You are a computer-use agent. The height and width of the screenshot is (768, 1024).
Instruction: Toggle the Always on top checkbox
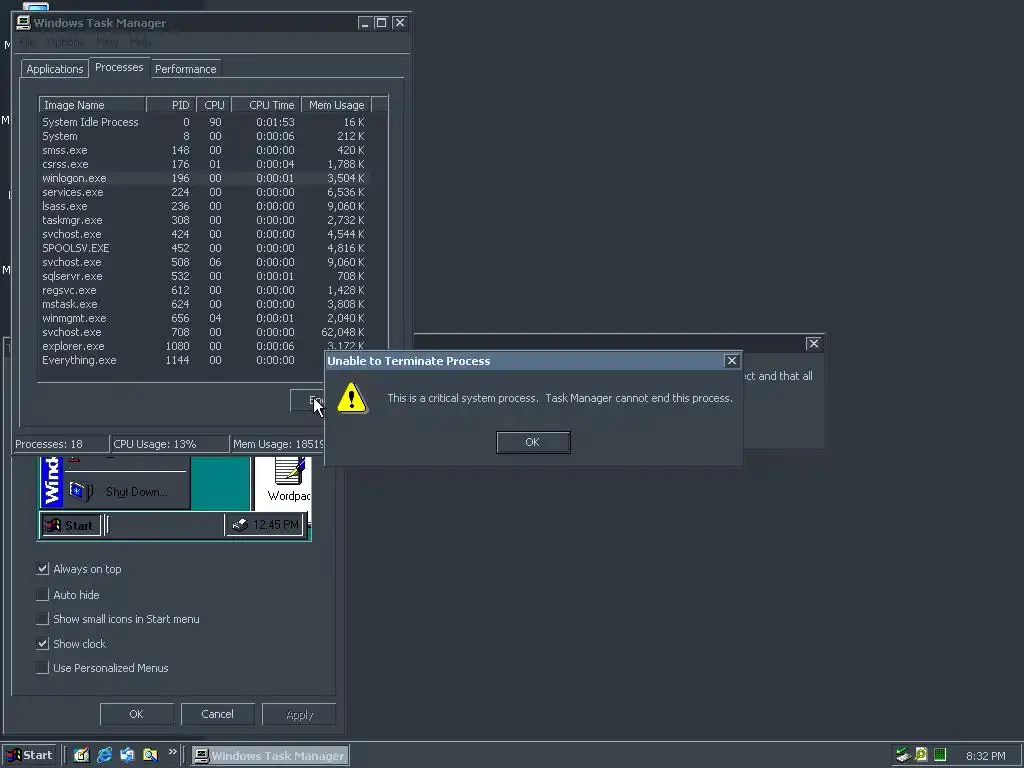click(x=42, y=569)
